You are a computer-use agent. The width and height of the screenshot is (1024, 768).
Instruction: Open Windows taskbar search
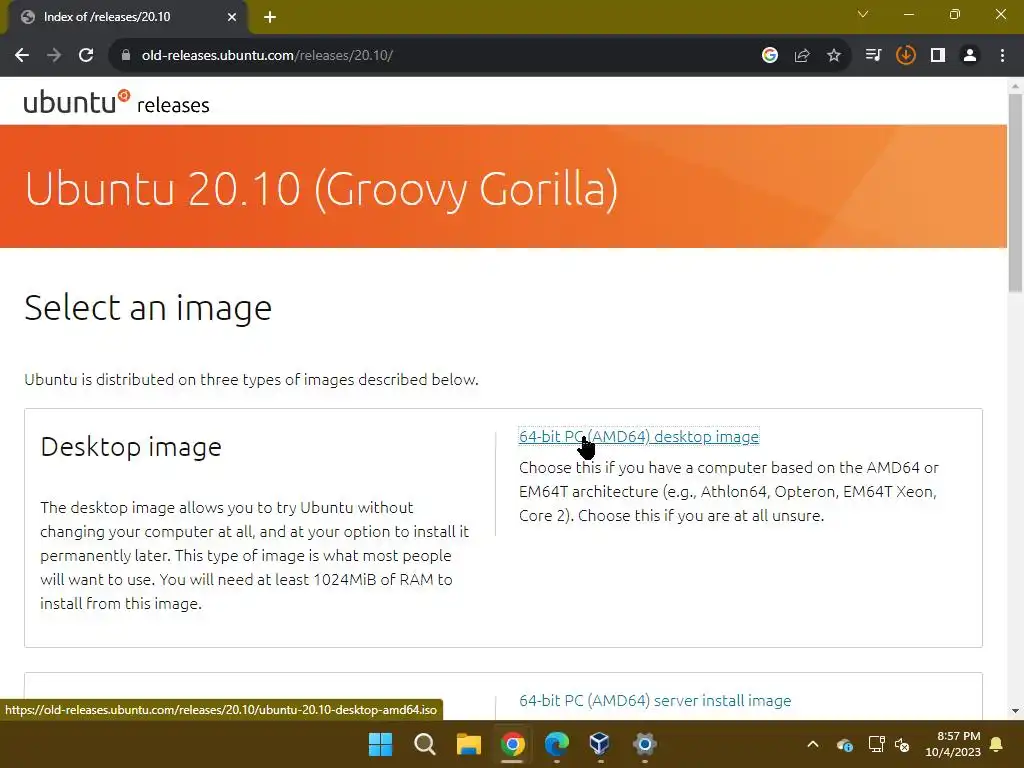click(424, 744)
